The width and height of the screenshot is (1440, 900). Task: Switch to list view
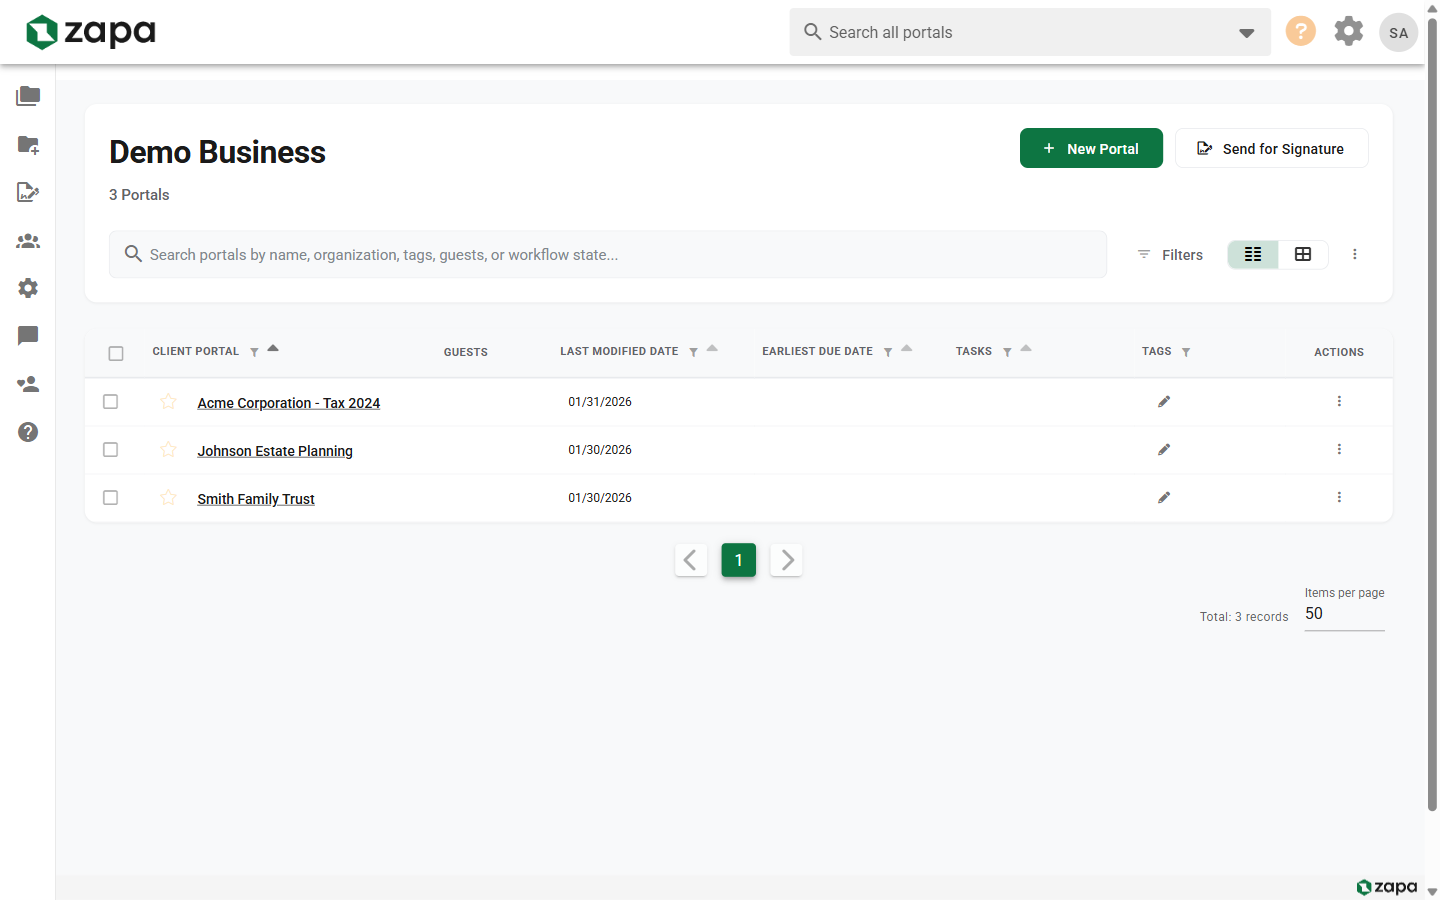1253,254
